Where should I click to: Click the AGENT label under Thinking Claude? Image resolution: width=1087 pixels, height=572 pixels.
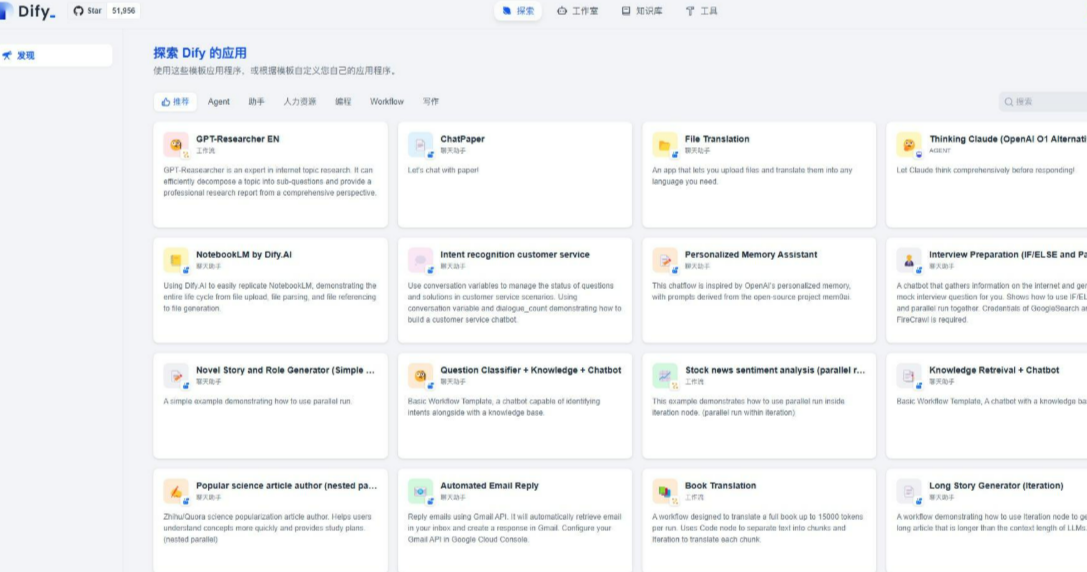point(940,150)
